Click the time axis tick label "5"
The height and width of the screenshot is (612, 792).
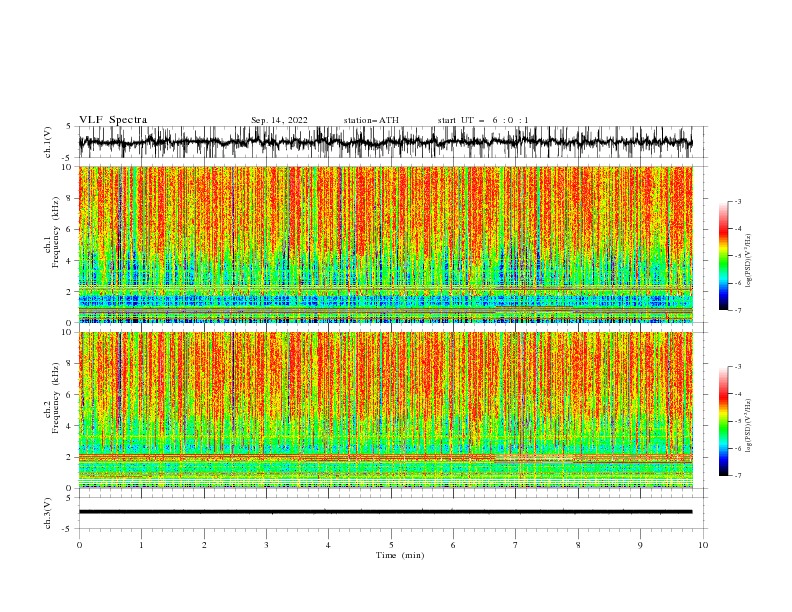click(391, 545)
